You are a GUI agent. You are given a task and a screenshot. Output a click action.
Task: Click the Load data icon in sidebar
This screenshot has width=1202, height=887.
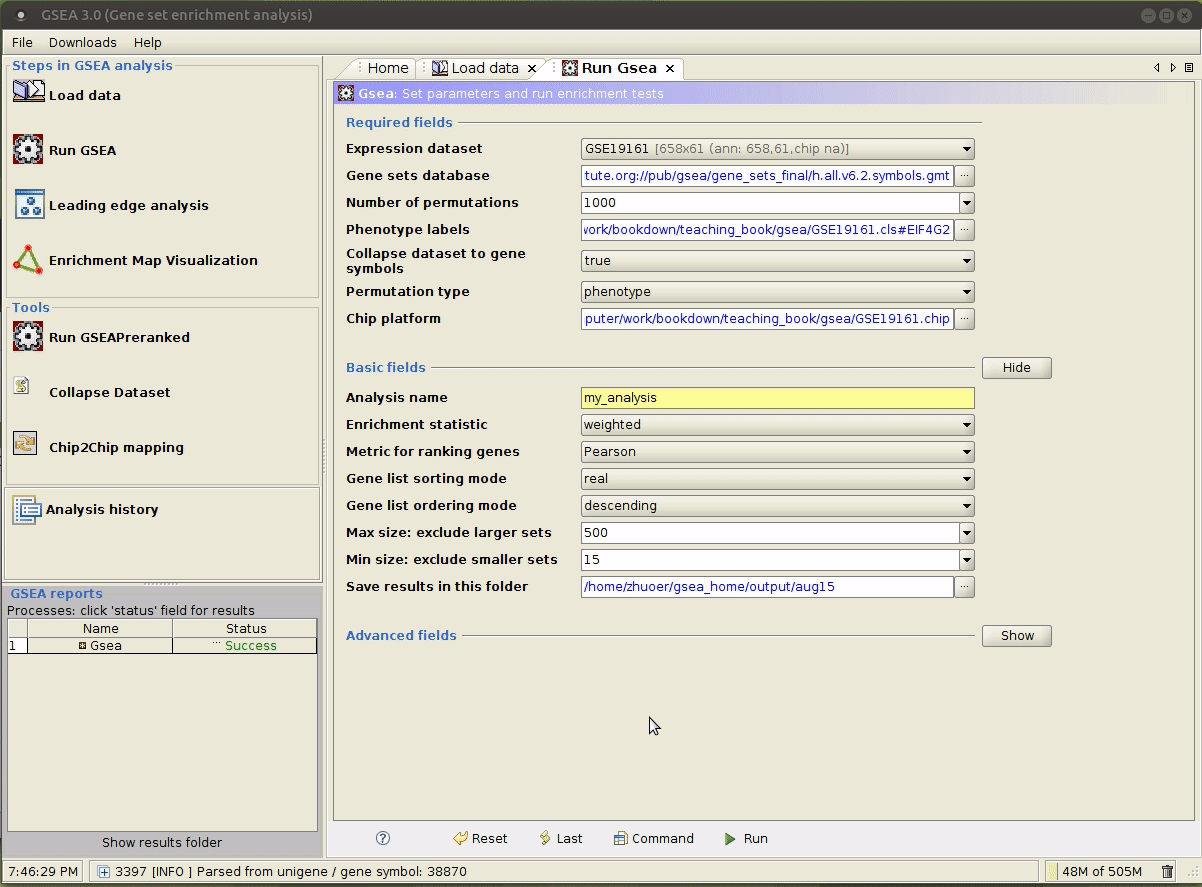28,93
